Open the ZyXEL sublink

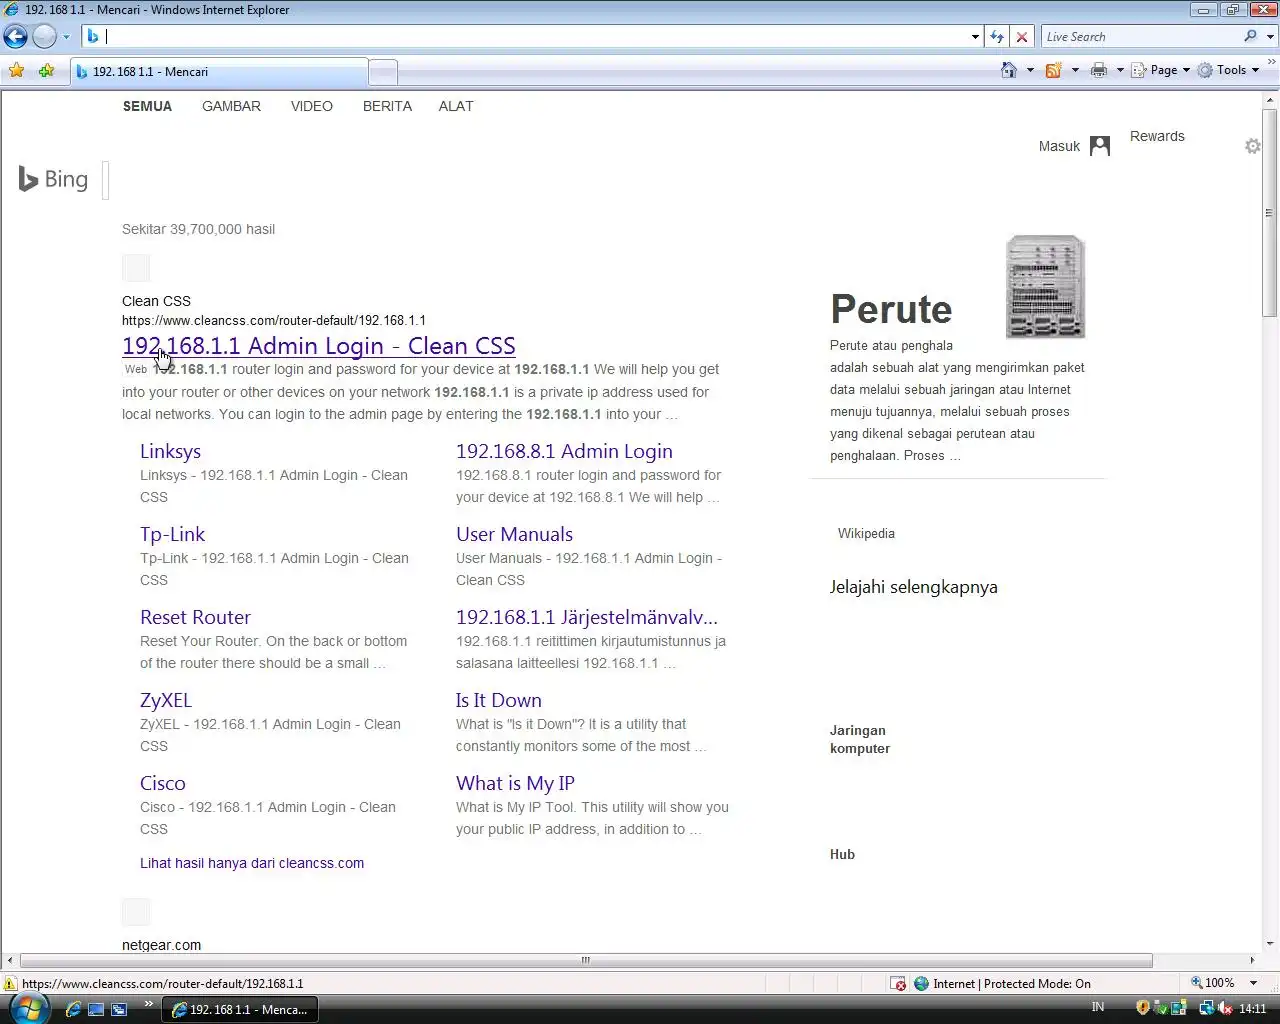tap(166, 700)
